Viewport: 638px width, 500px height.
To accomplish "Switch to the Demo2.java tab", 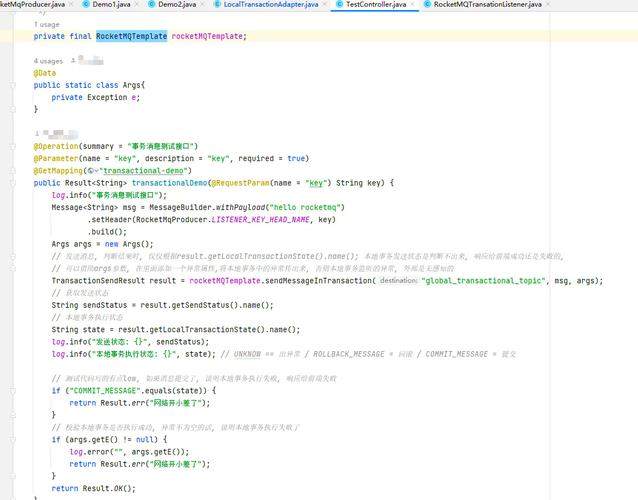I will (x=177, y=4).
